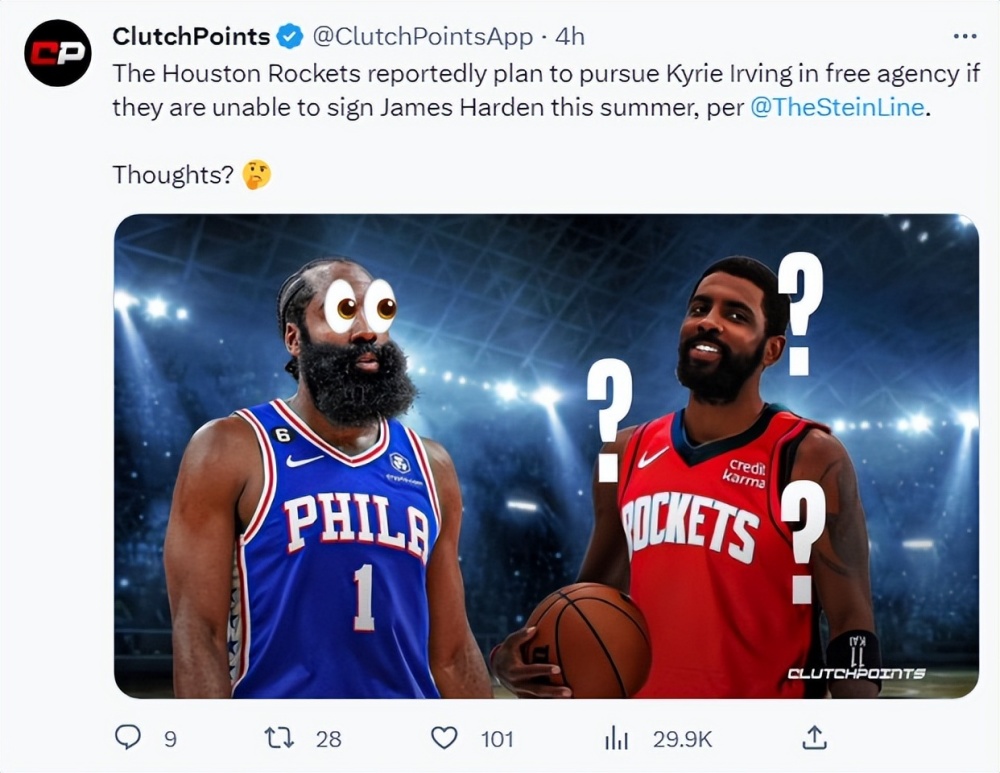1000x773 pixels.
Task: Click the 29.9K views count
Action: tap(682, 739)
